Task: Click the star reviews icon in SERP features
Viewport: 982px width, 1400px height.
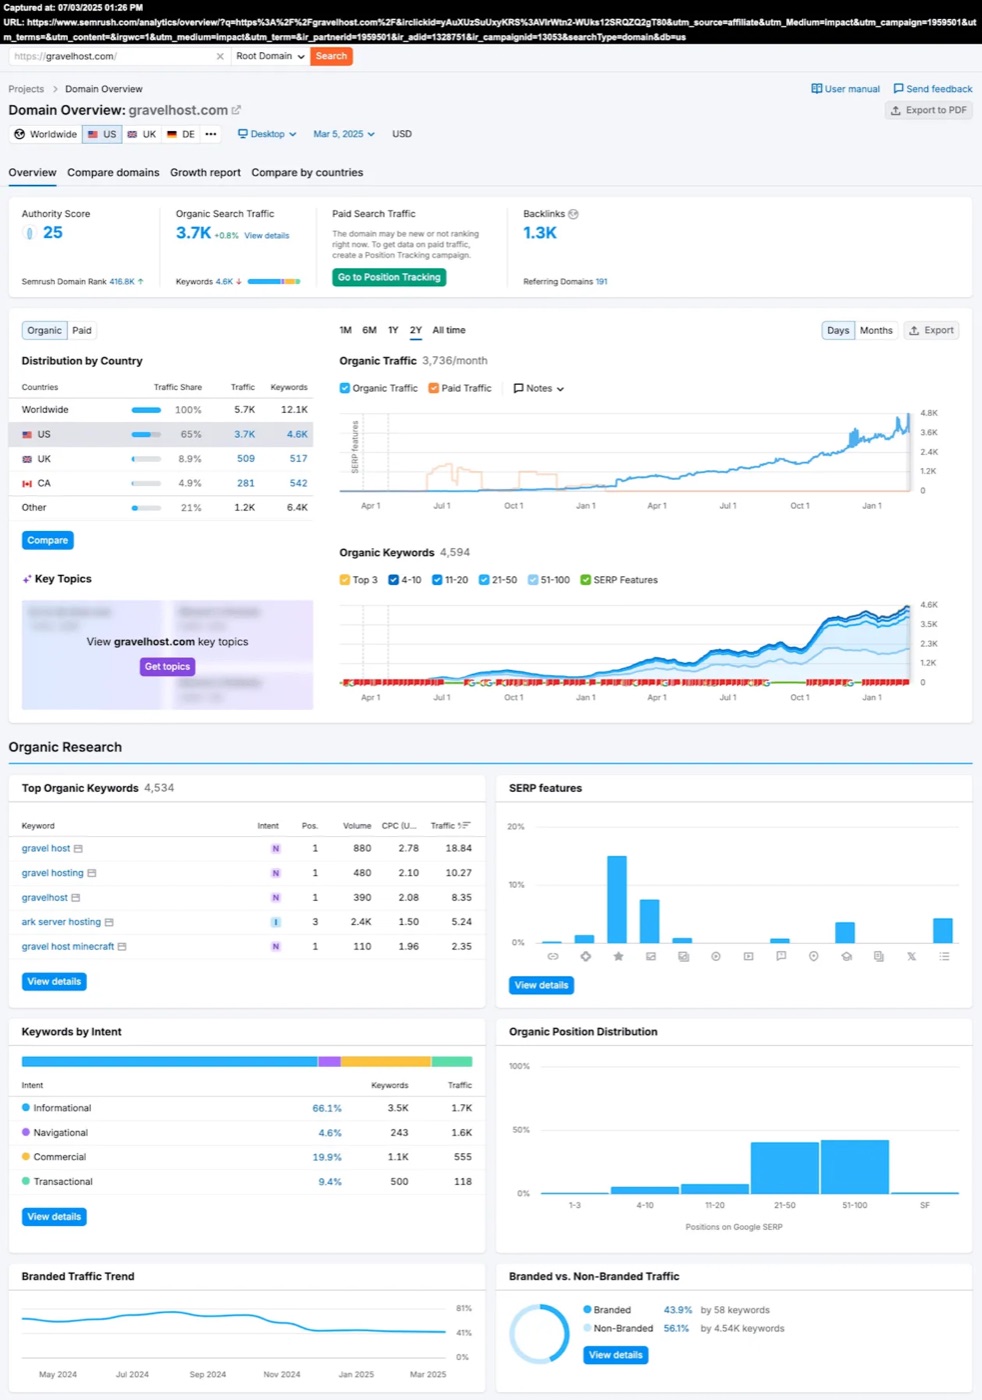Action: tap(618, 957)
